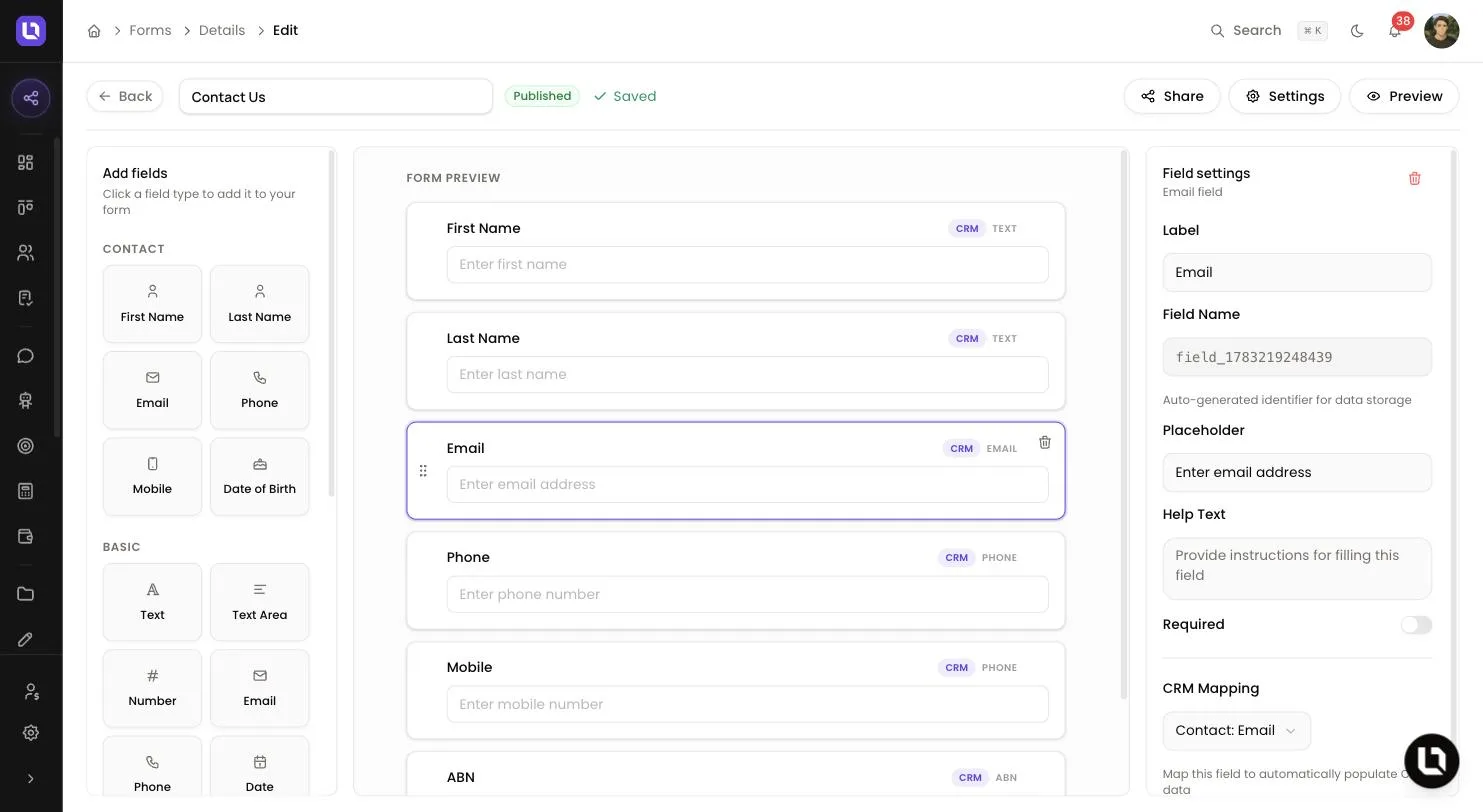
Task: Open the chat bubble sidebar icon
Action: [x=26, y=356]
